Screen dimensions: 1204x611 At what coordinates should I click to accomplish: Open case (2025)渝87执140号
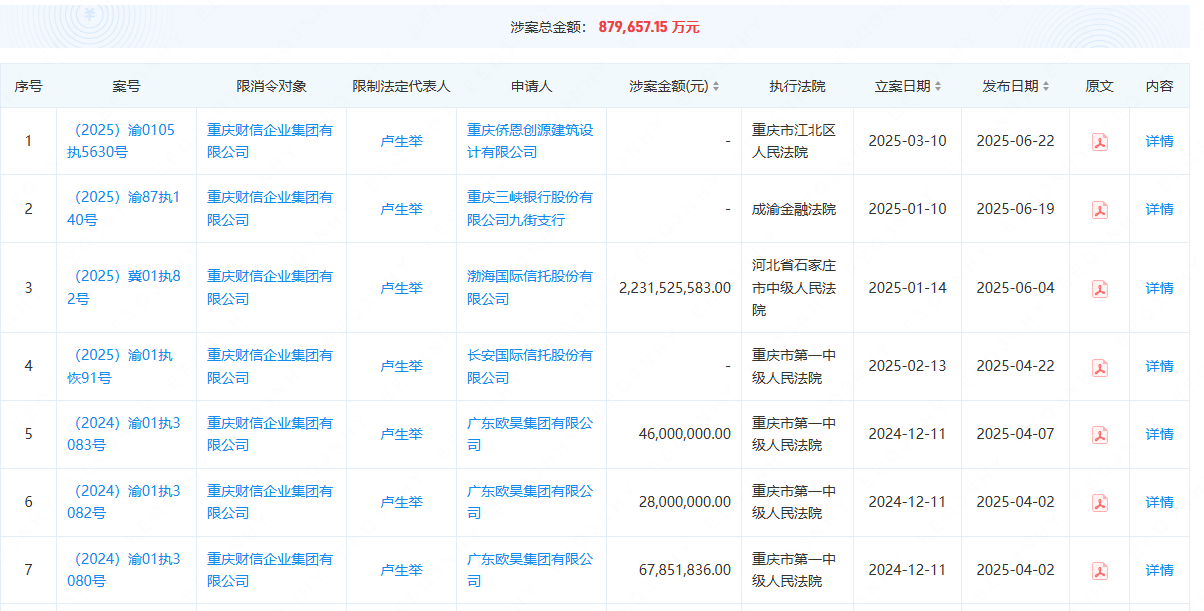click(126, 209)
